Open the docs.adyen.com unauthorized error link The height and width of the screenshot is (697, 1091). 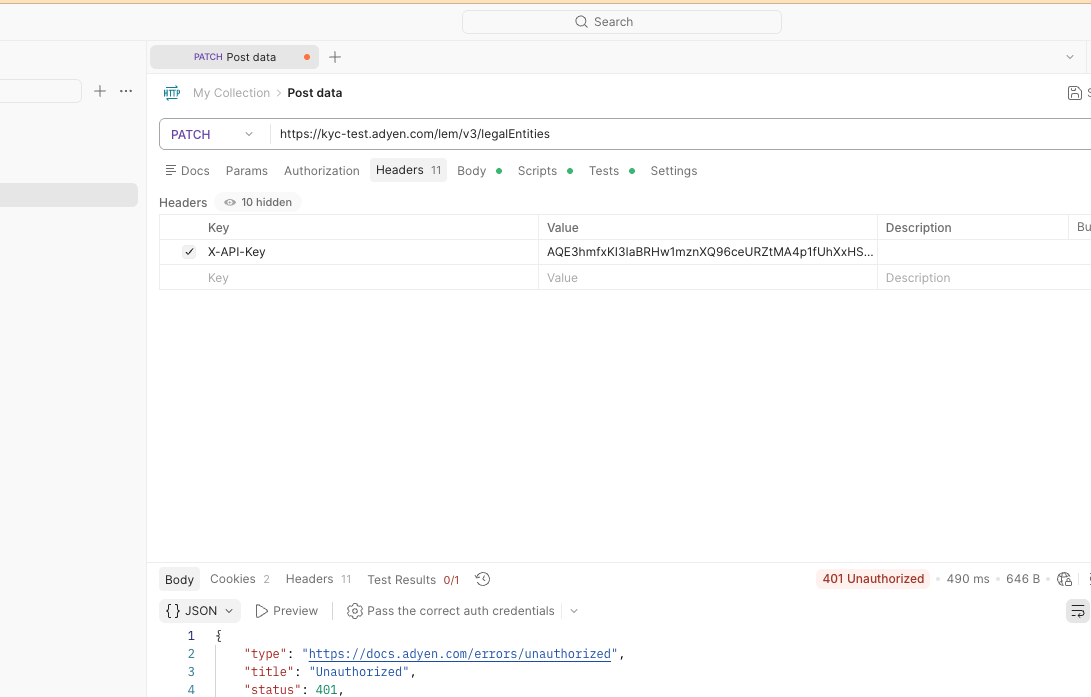point(459,653)
